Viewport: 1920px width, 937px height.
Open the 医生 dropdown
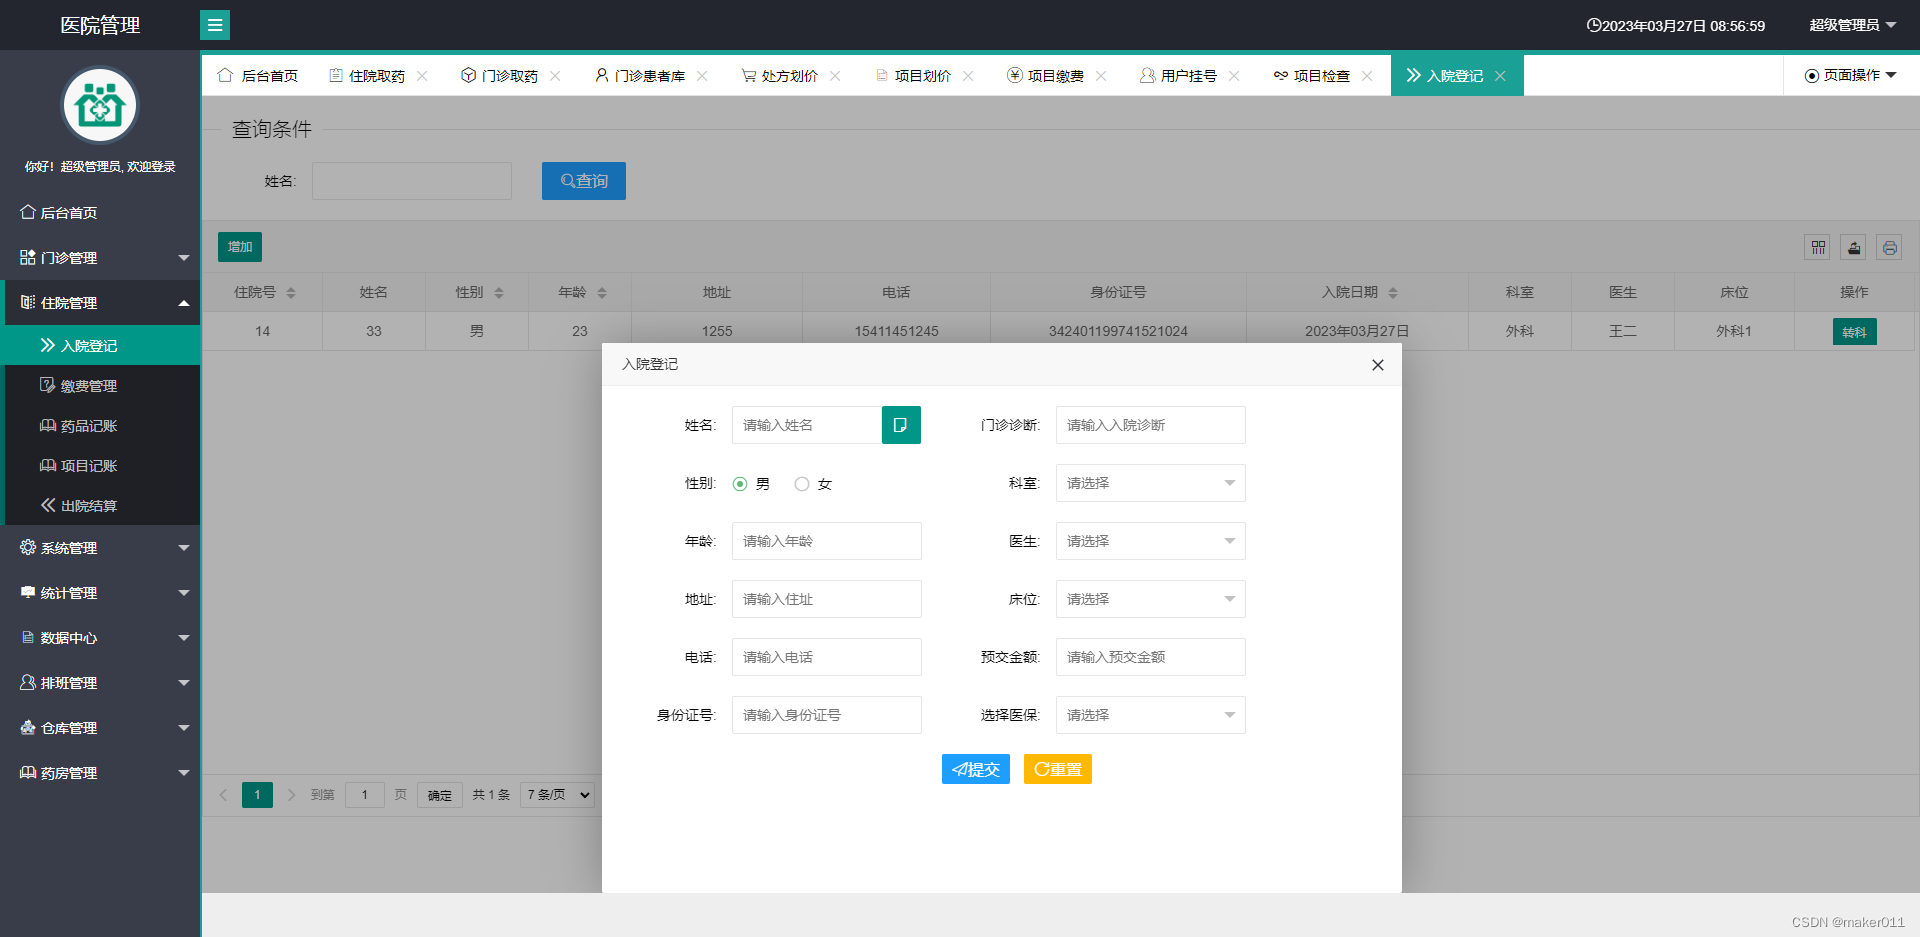tap(1151, 541)
